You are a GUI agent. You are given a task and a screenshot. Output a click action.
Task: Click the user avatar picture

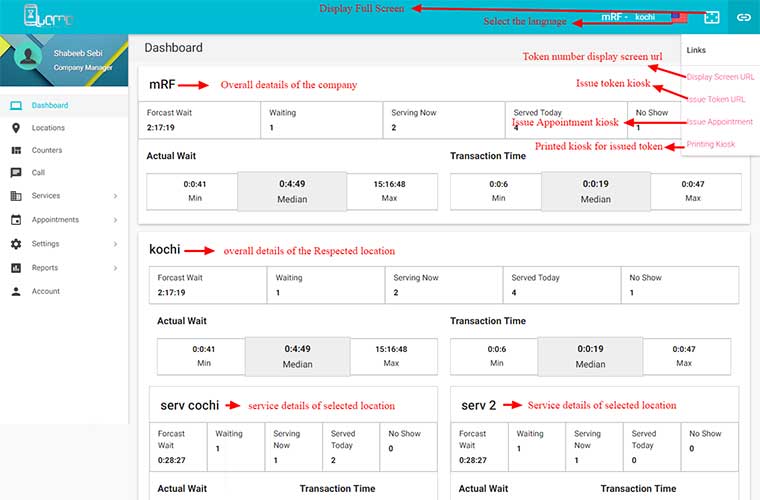coord(28,56)
